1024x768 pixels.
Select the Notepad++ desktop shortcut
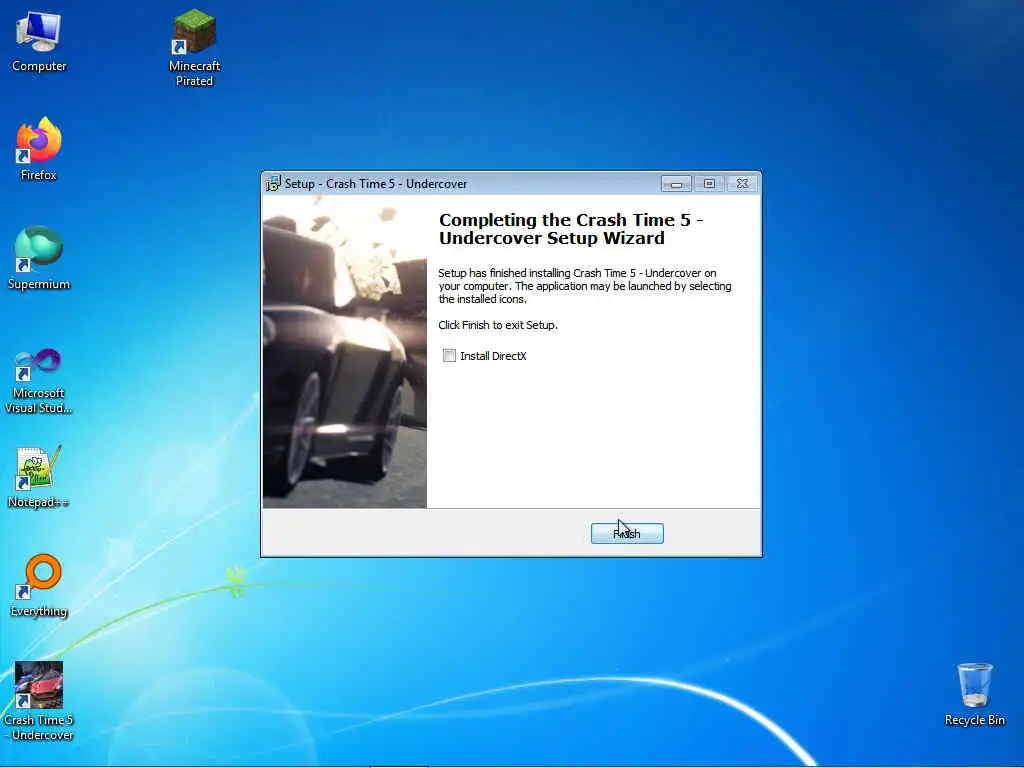click(39, 477)
